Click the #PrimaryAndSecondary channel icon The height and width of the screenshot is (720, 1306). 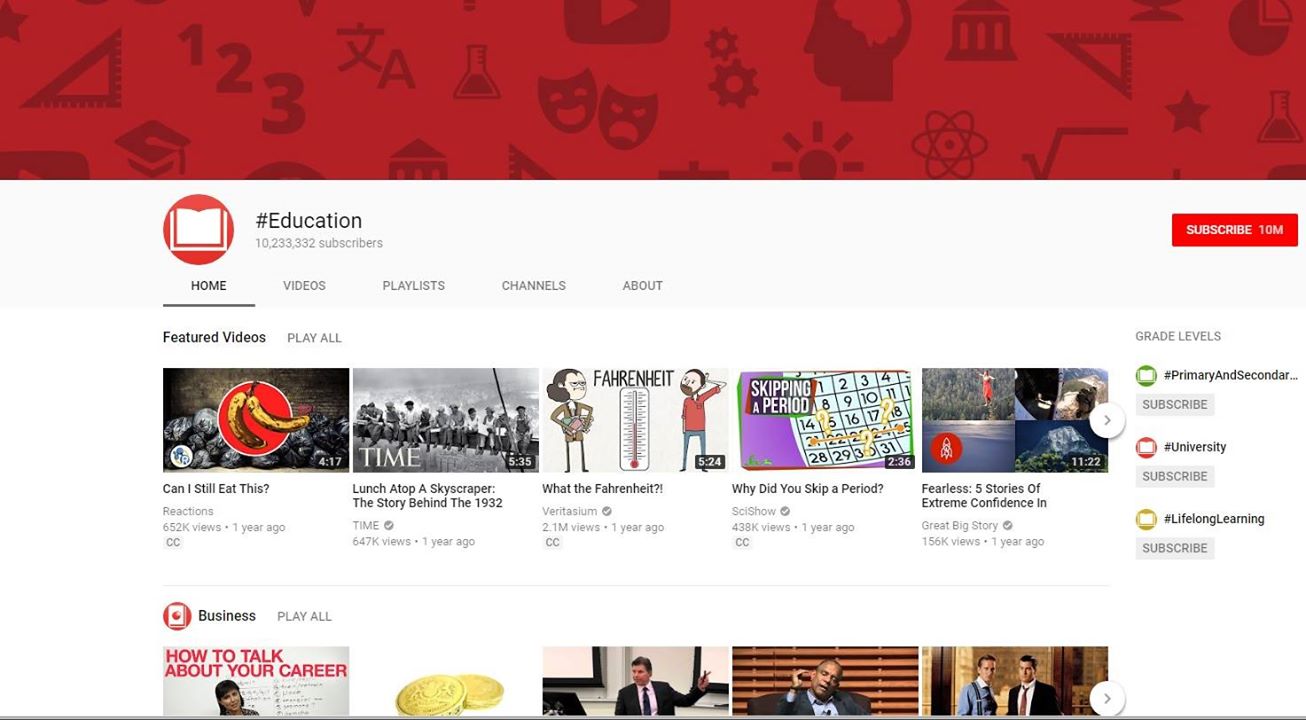point(1146,376)
